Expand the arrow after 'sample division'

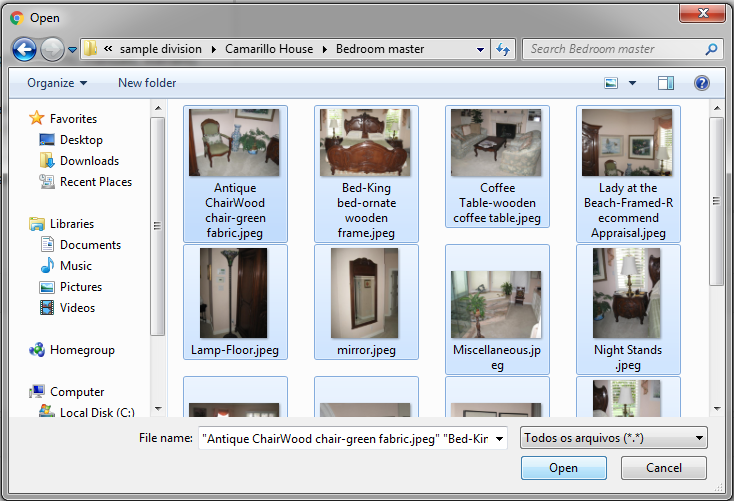coord(213,49)
